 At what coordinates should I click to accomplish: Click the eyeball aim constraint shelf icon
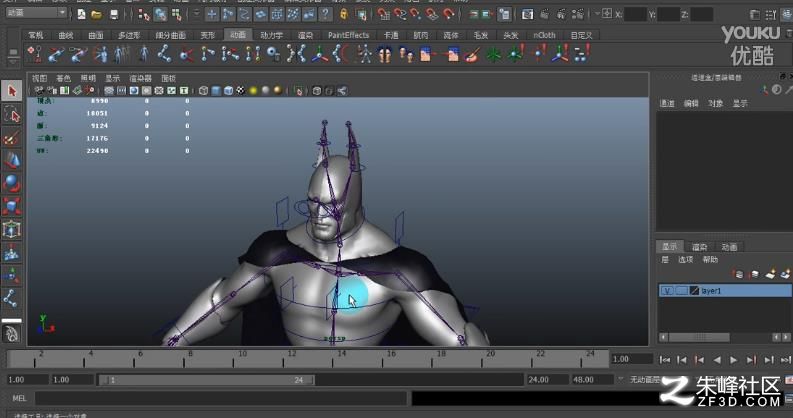pyautogui.click(x=274, y=54)
